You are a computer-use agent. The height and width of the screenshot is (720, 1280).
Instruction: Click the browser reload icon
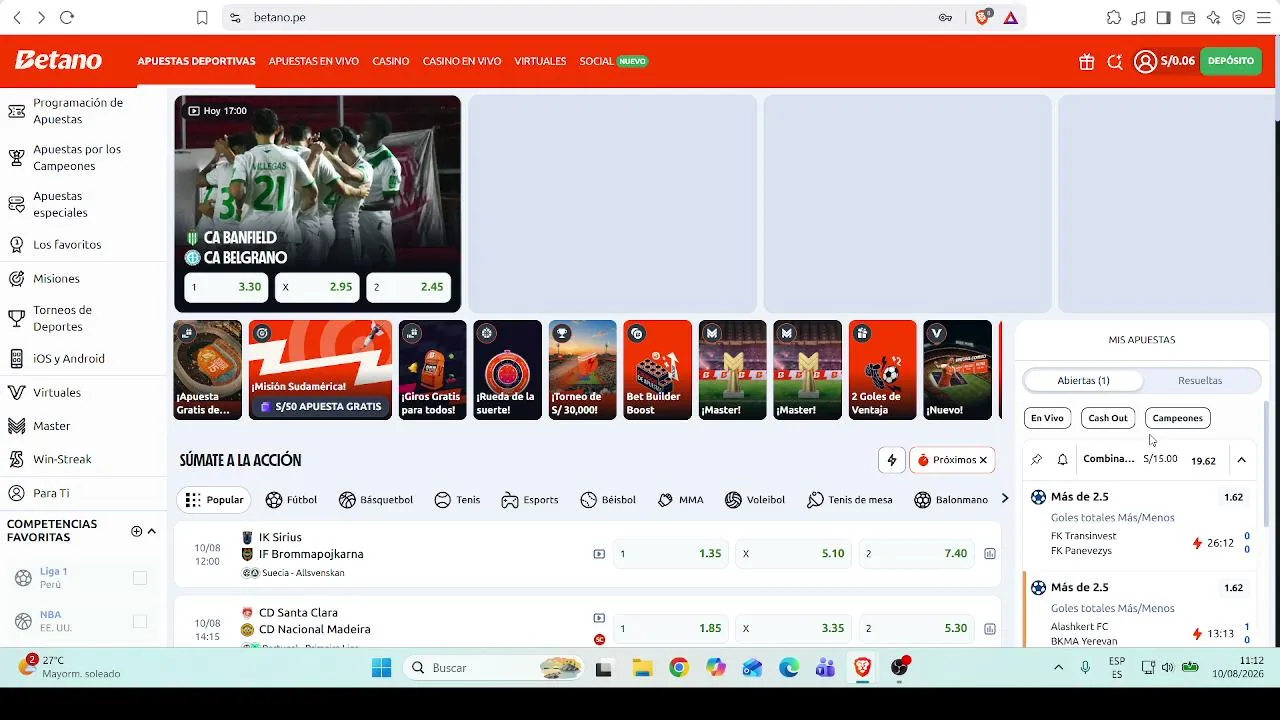tap(67, 18)
